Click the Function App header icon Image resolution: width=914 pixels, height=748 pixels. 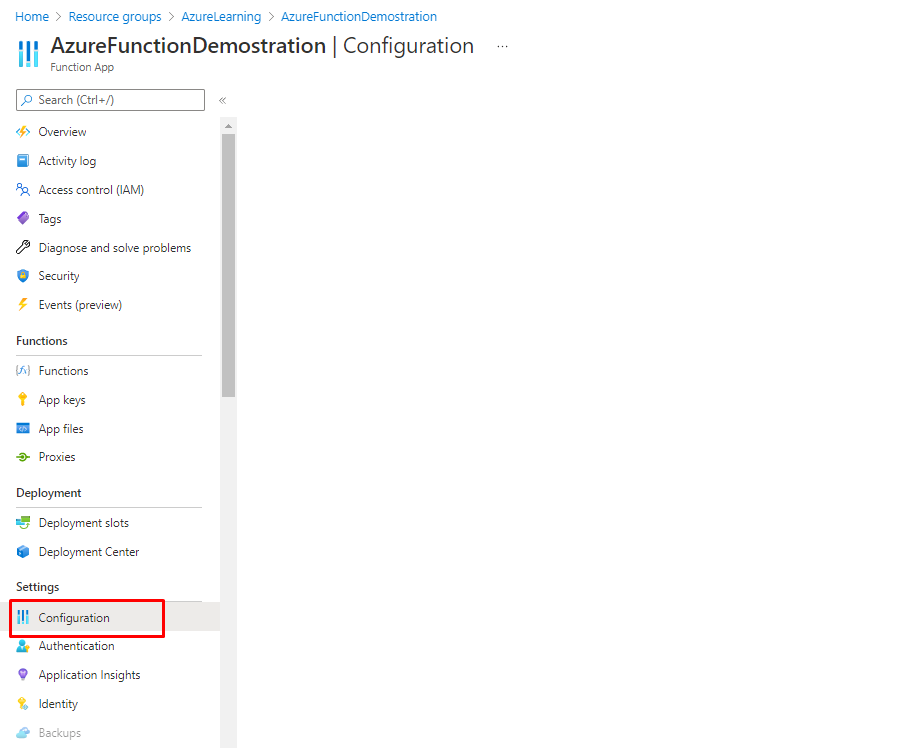pos(28,54)
